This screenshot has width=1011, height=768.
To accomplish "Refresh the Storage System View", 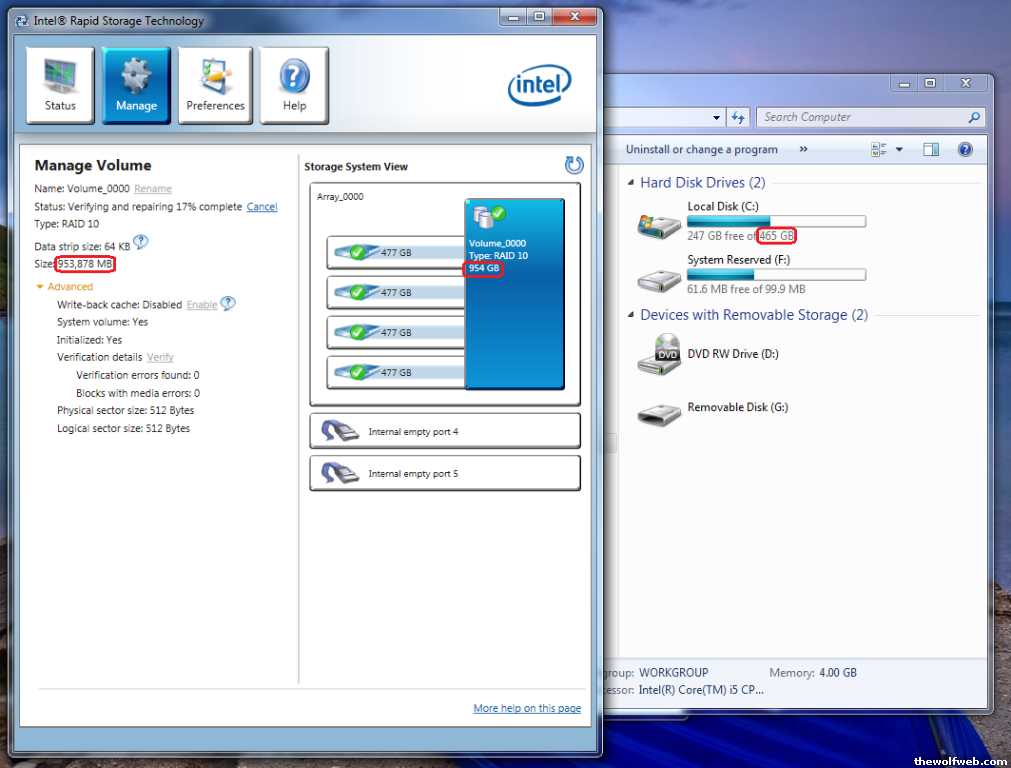I will (573, 165).
